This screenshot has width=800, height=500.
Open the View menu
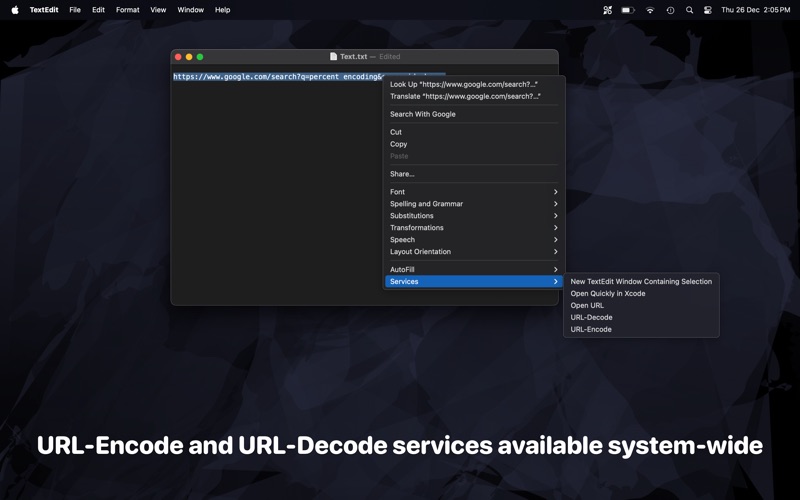point(158,10)
